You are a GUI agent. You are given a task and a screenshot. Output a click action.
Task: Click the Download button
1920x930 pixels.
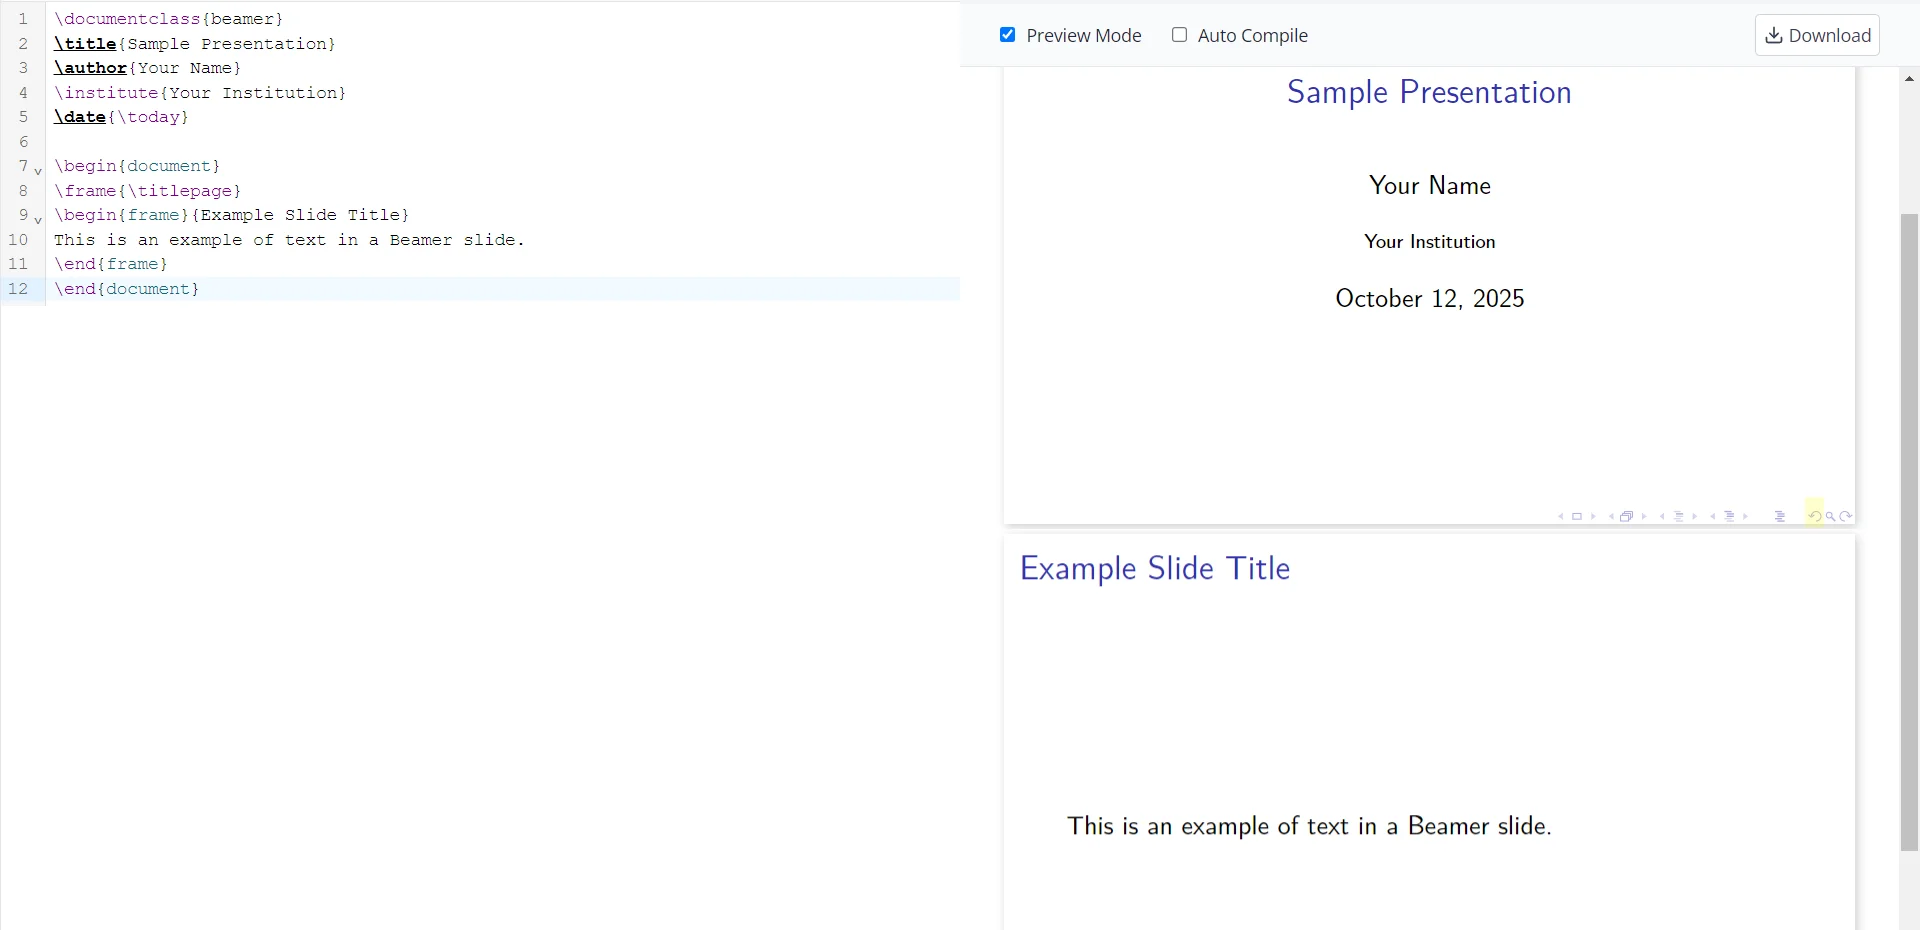[x=1817, y=35]
